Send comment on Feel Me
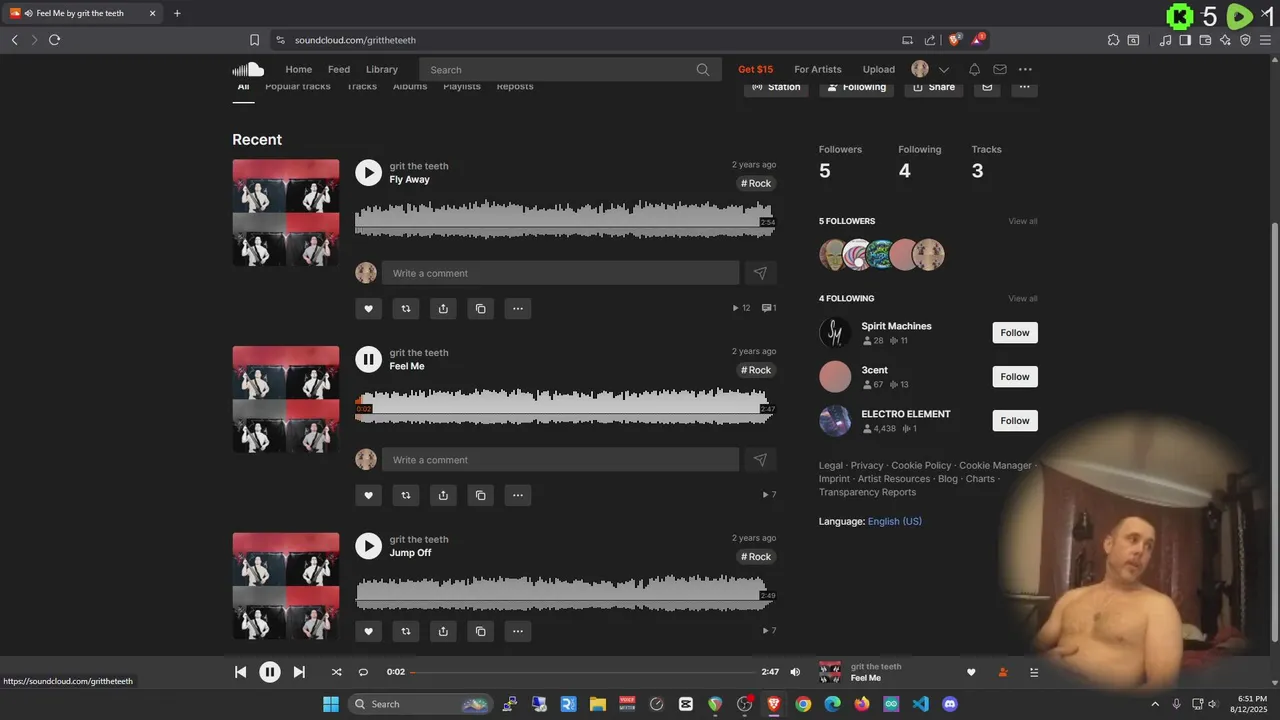1280x720 pixels. [760, 460]
